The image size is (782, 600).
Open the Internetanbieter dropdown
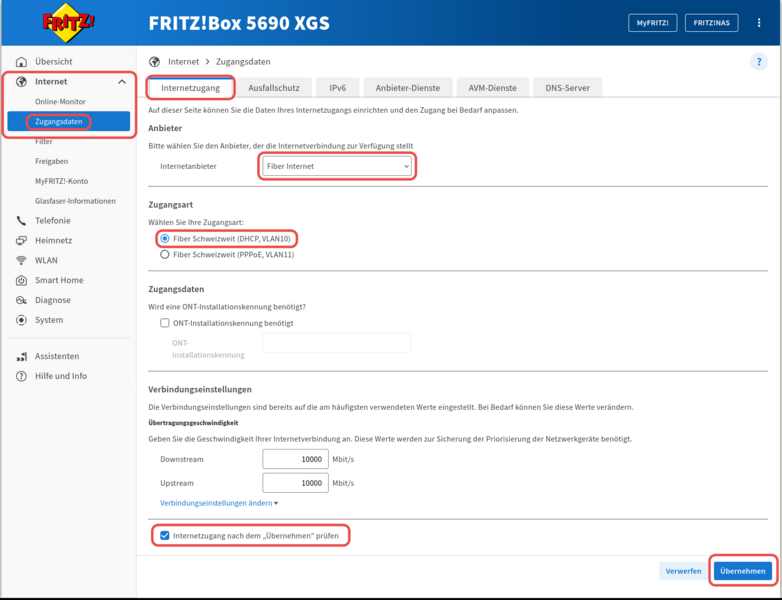click(x=337, y=167)
